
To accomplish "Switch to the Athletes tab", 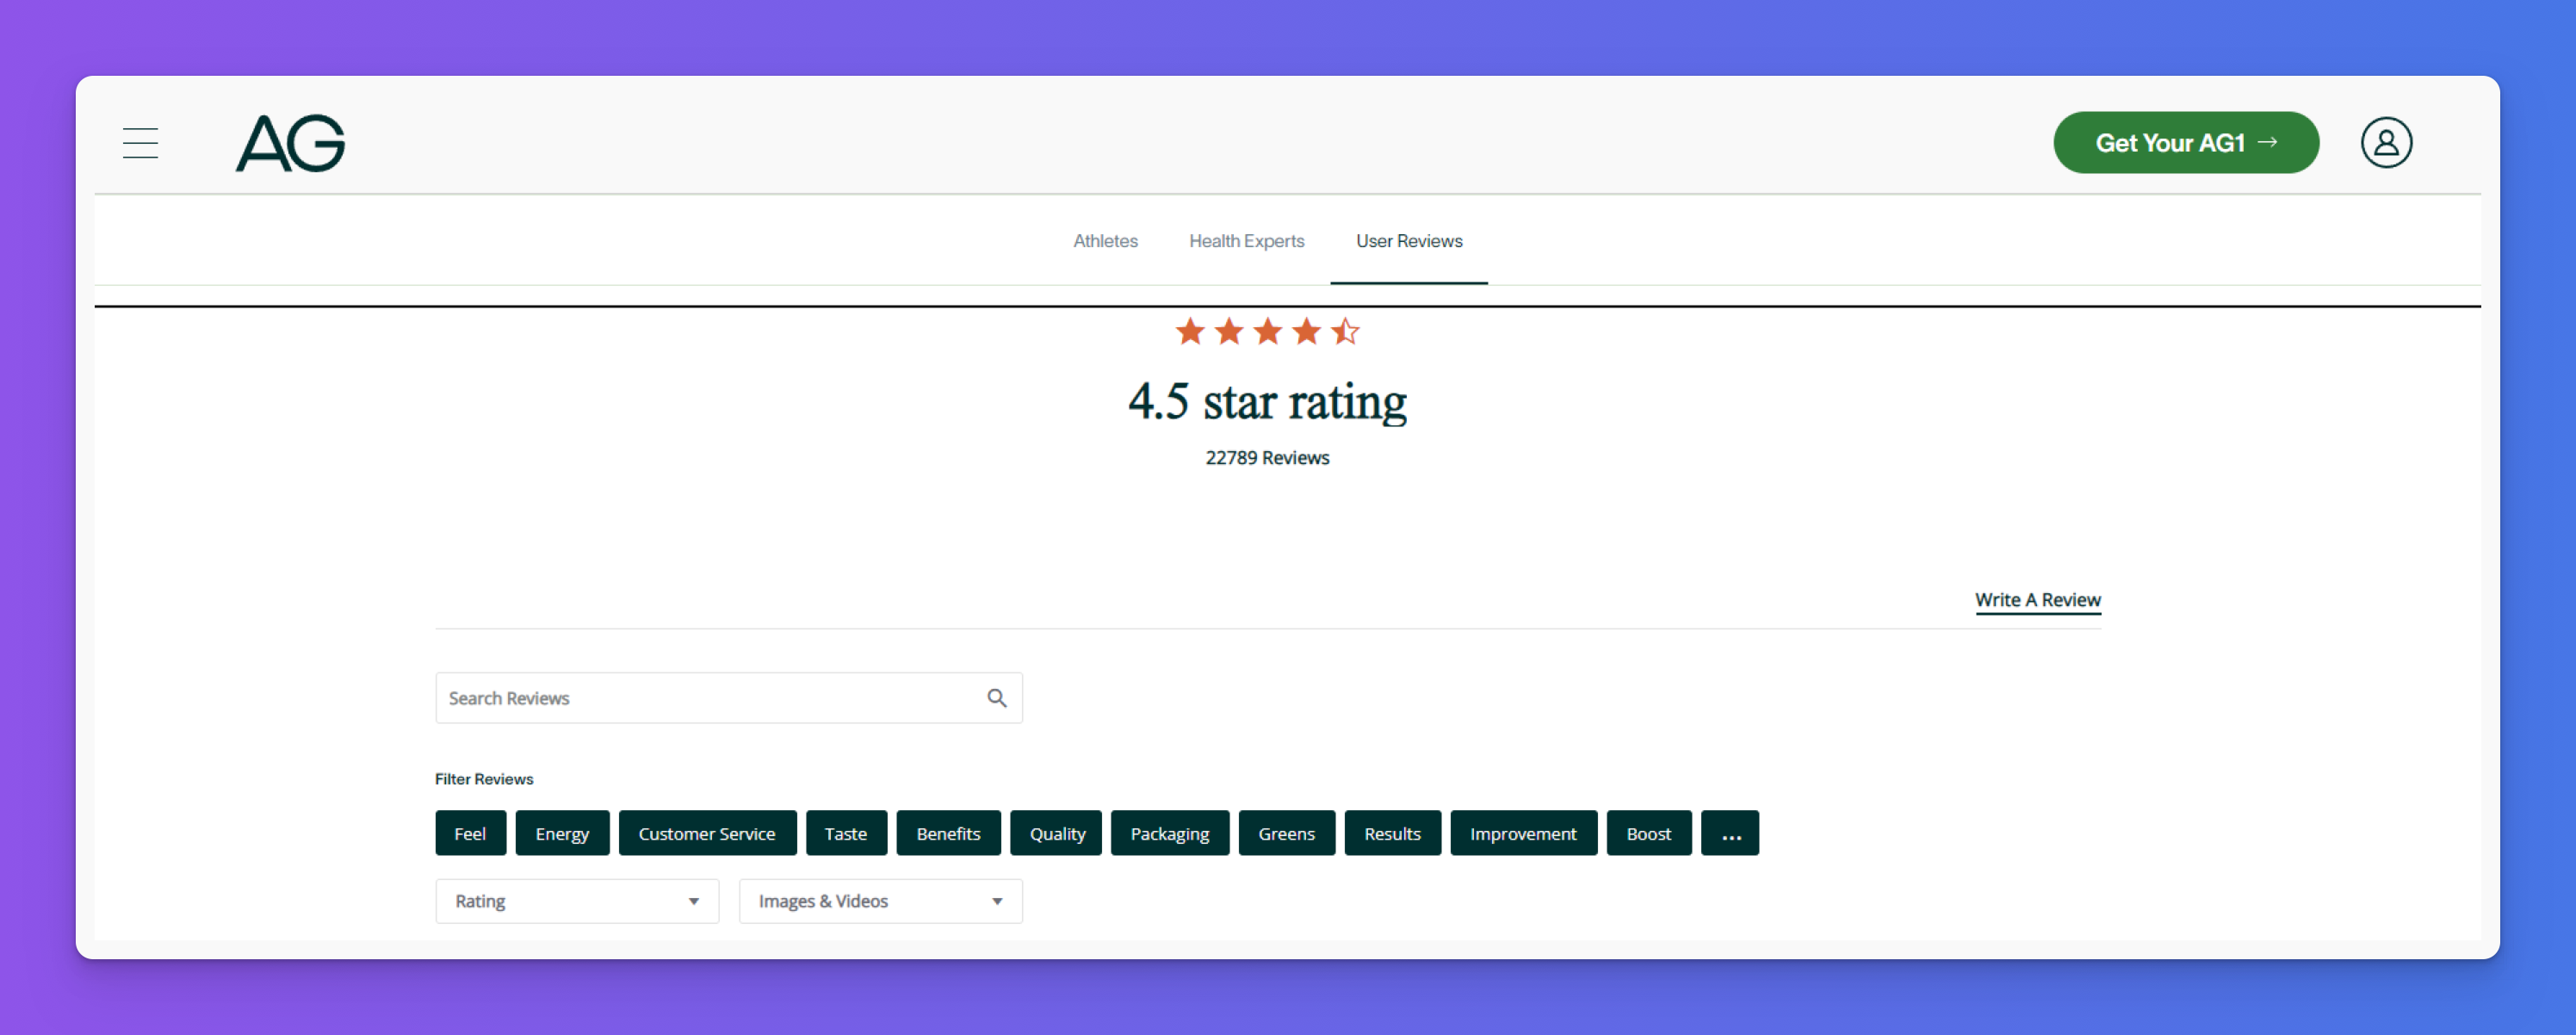I will coord(1105,241).
